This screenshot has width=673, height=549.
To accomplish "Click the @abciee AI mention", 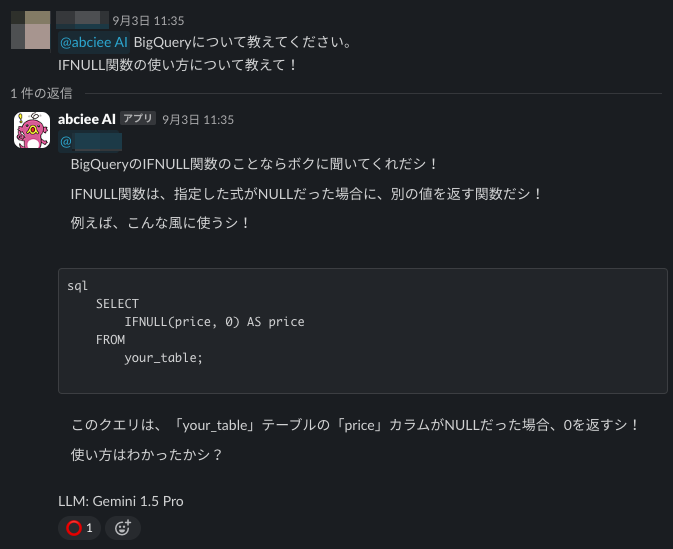I will (94, 42).
